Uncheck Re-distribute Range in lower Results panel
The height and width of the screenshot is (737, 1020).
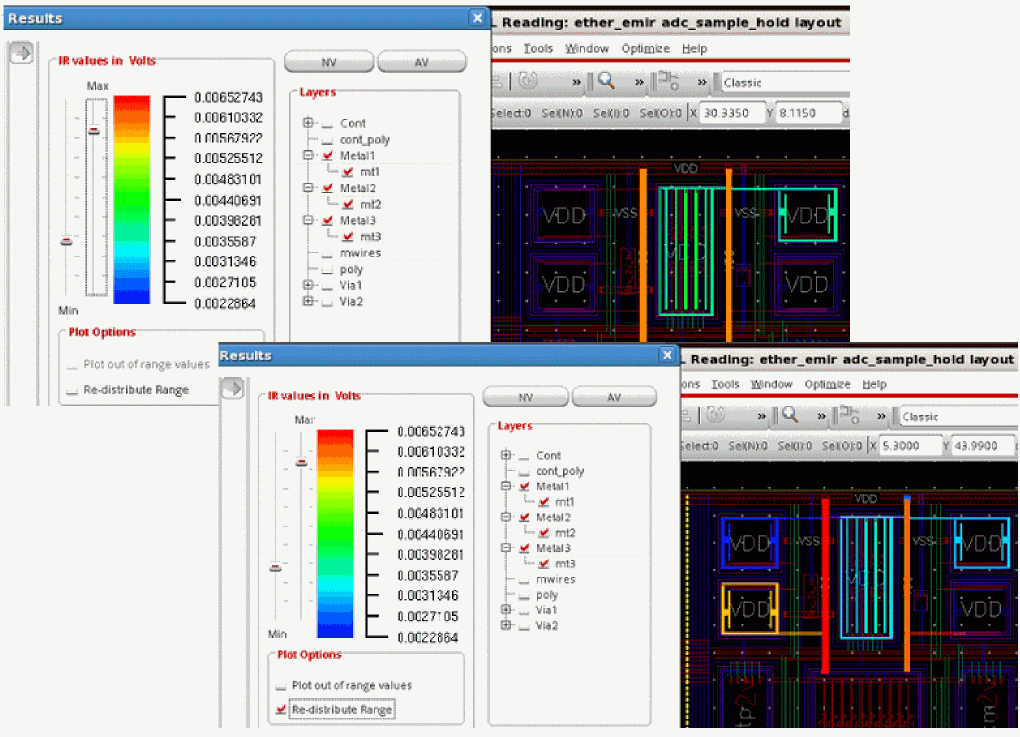281,709
